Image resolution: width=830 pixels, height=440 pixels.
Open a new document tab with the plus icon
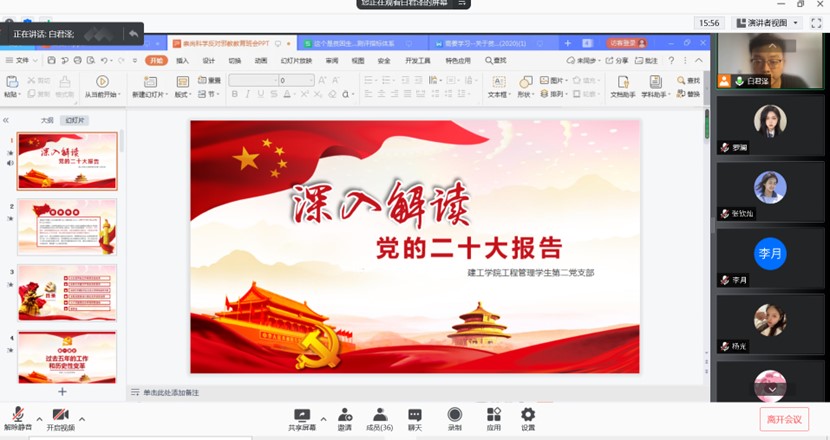pyautogui.click(x=567, y=43)
